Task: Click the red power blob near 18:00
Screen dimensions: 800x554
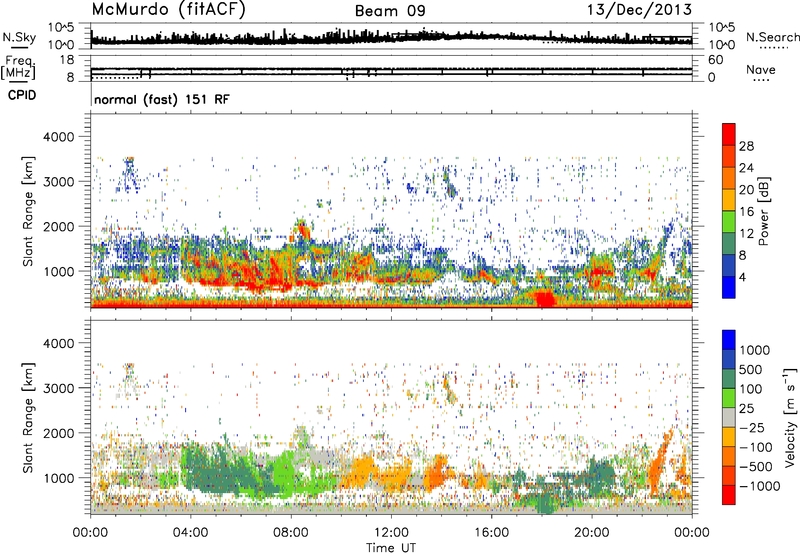Action: click(x=544, y=297)
